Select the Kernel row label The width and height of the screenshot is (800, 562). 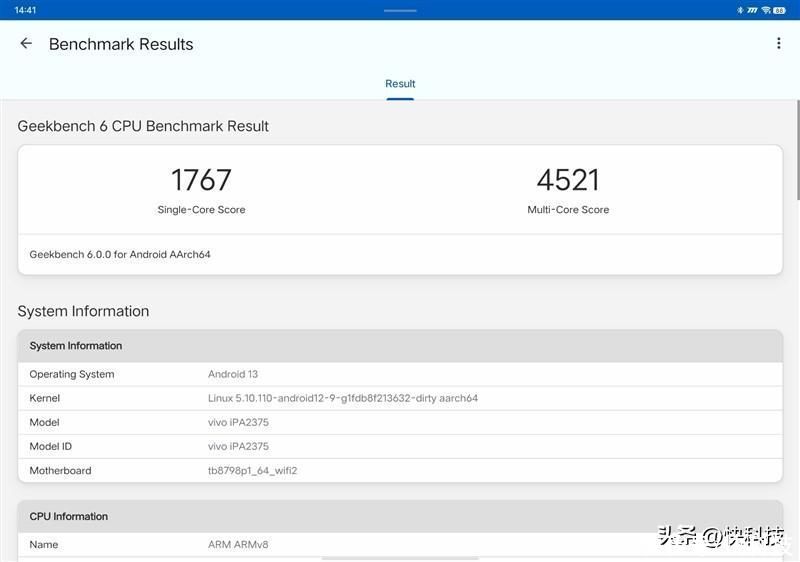(44, 398)
